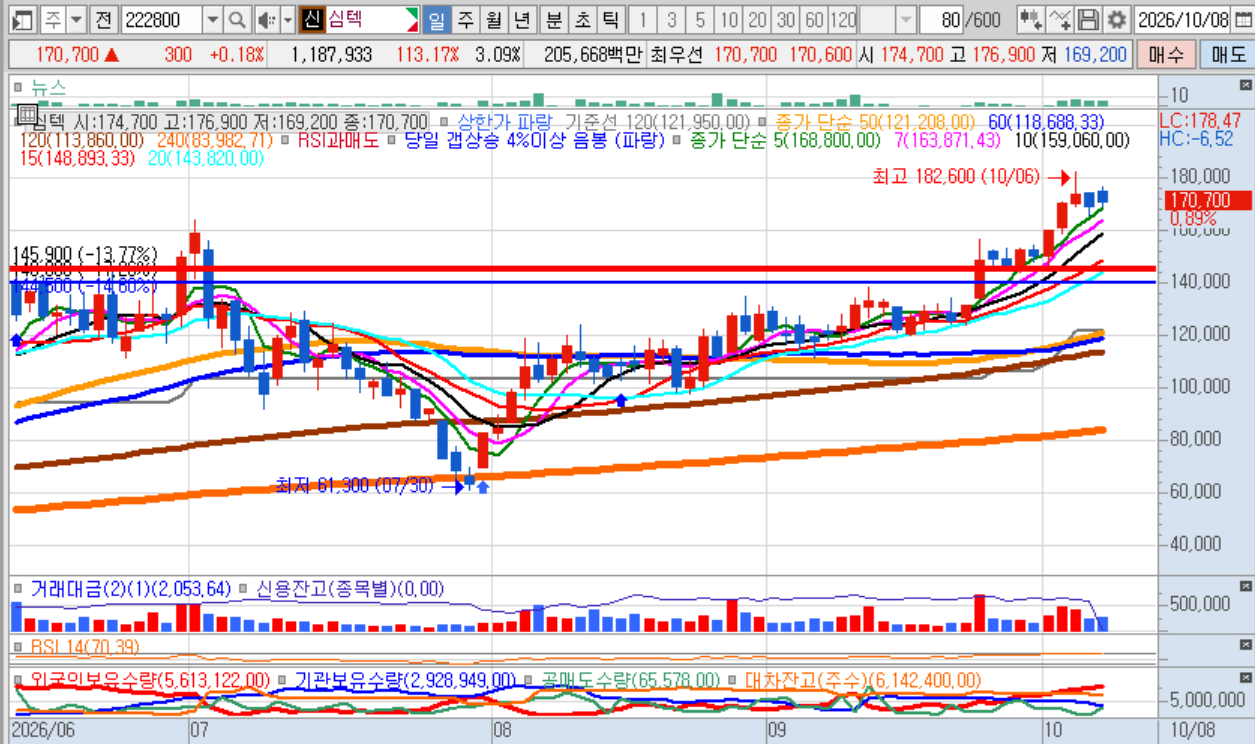1255x744 pixels.
Task: Open the chart layout panel icon
Action: coord(21,19)
